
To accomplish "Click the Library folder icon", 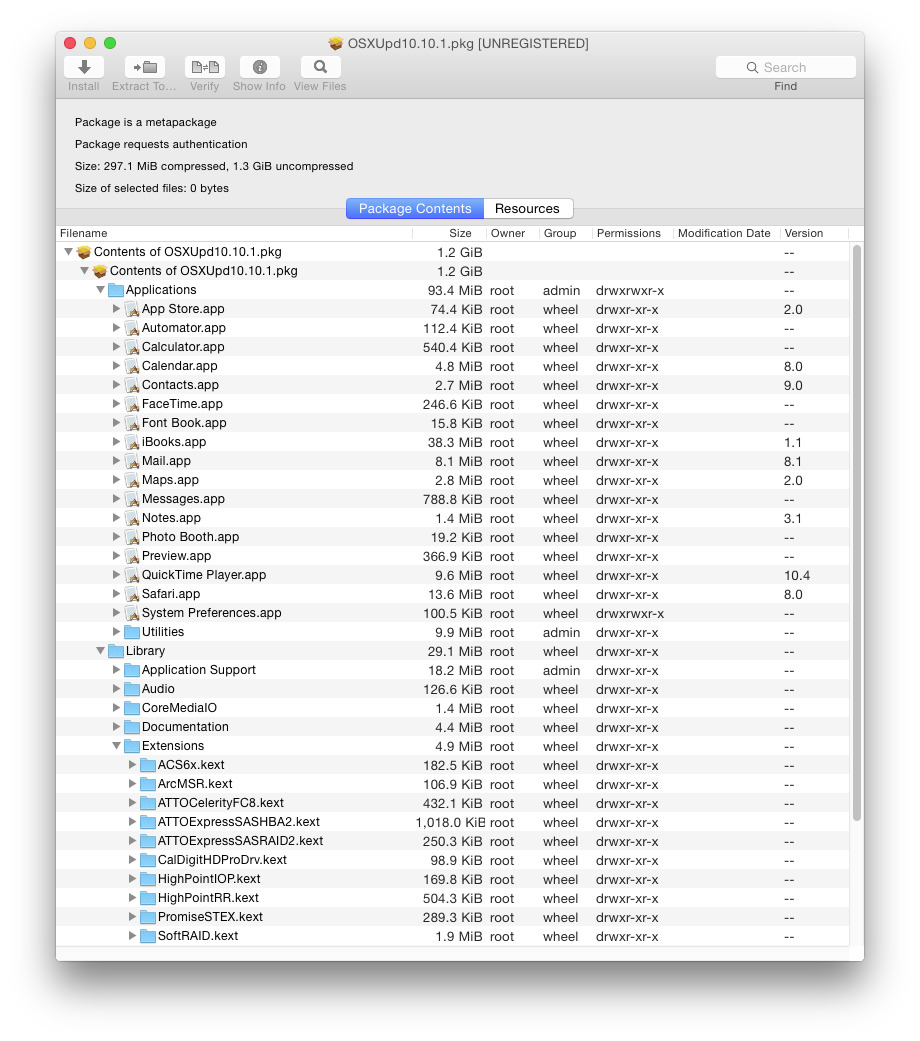I will (116, 651).
